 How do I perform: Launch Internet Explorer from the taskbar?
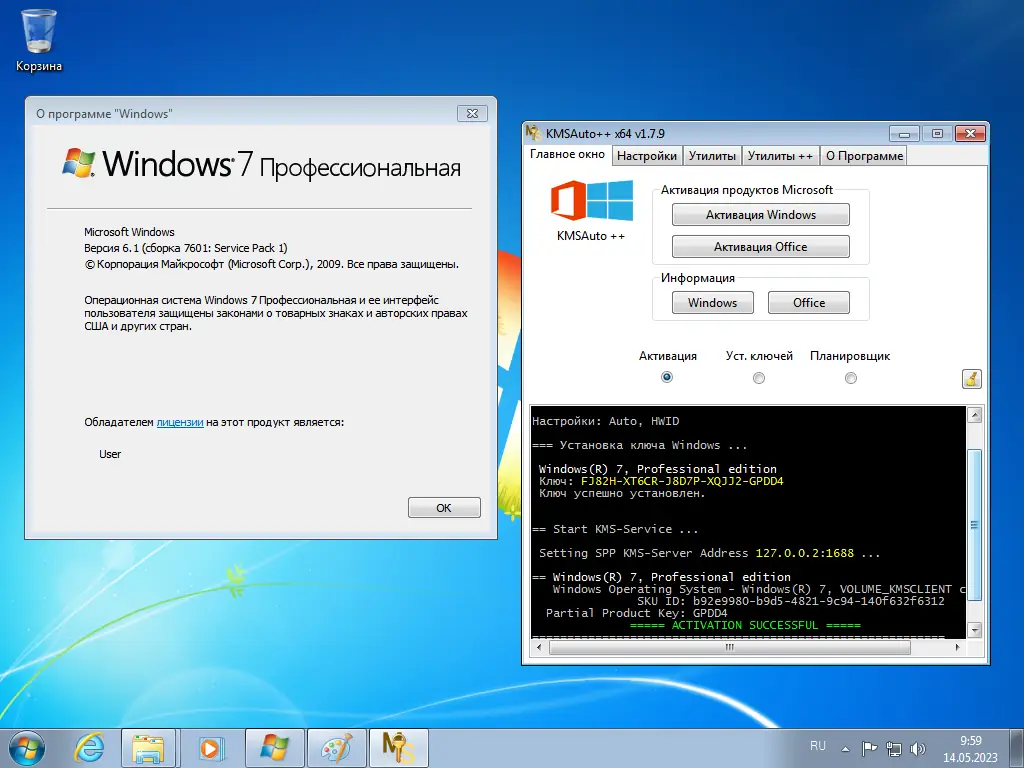(x=89, y=748)
